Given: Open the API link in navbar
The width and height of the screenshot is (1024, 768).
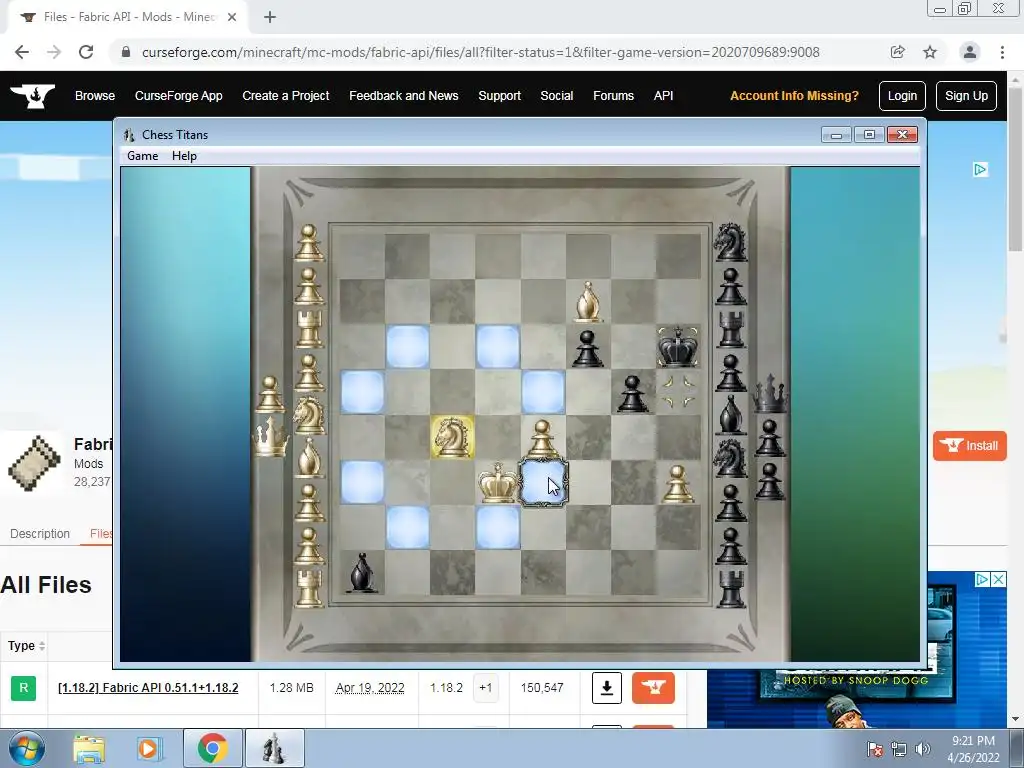Looking at the screenshot, I should [663, 95].
